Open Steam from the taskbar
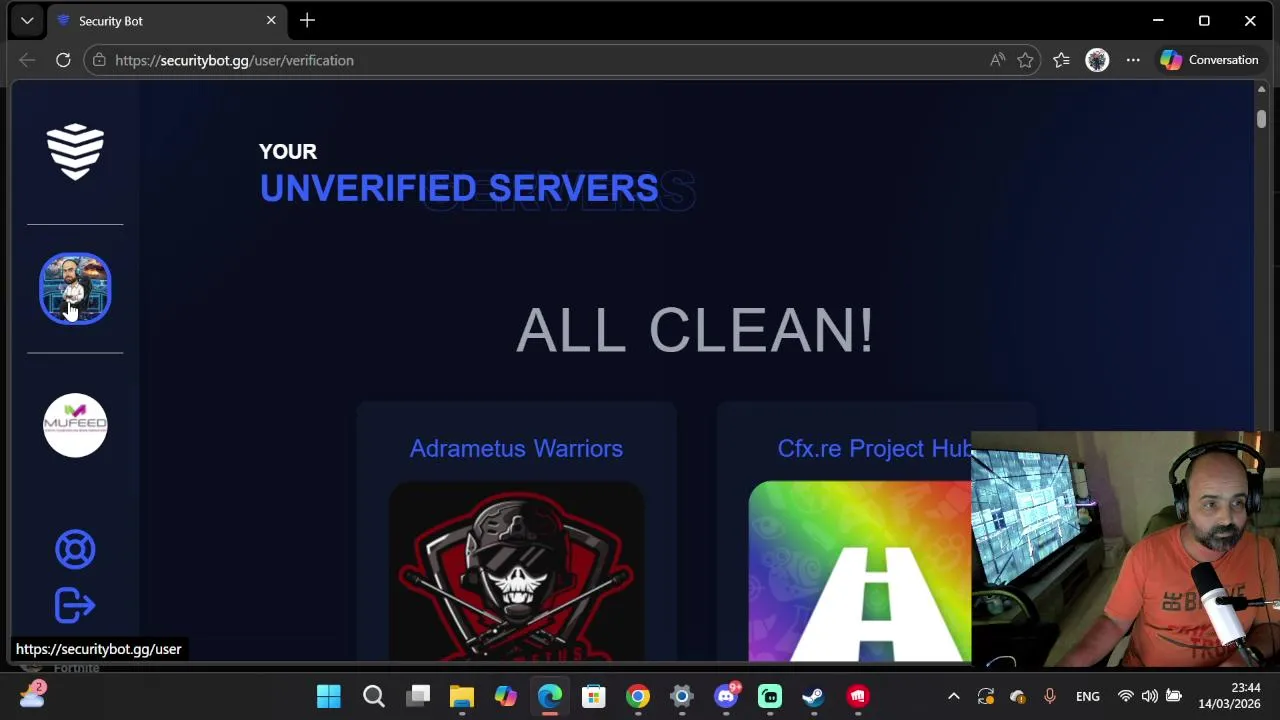Viewport: 1280px width, 720px height. click(814, 696)
